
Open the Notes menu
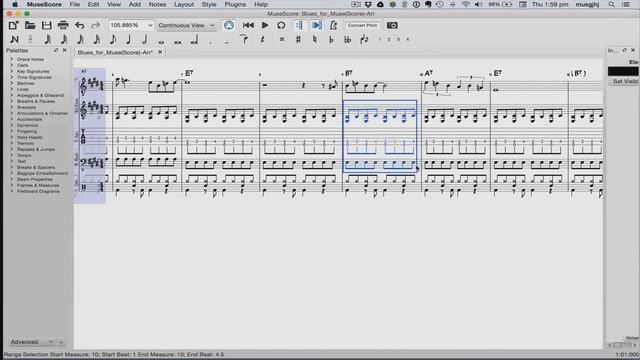(157, 4)
